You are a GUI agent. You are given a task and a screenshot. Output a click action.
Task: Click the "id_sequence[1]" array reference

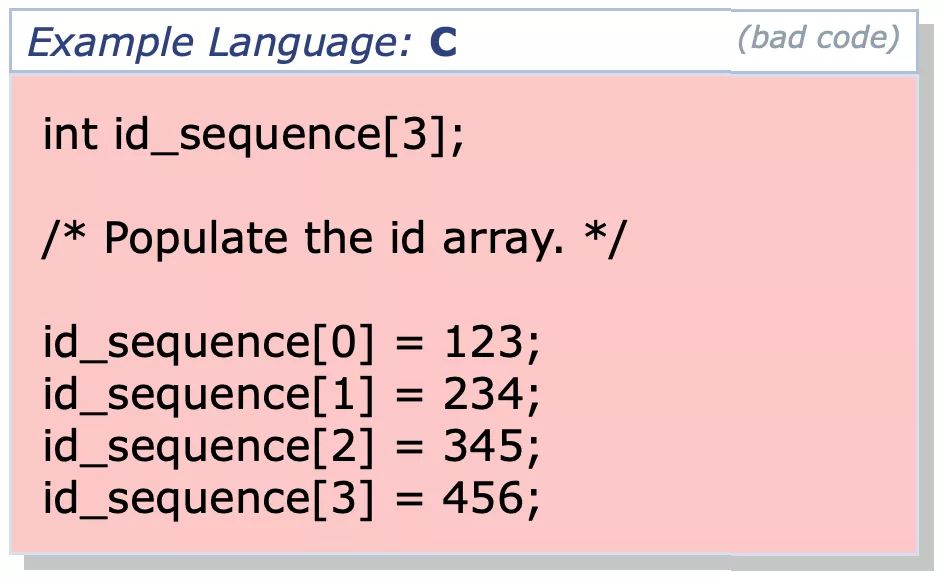coord(207,396)
